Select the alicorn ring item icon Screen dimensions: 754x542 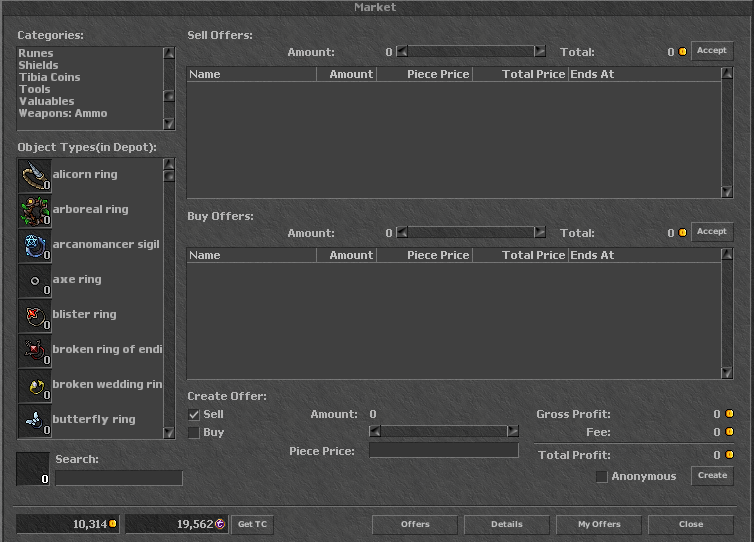pyautogui.click(x=35, y=176)
